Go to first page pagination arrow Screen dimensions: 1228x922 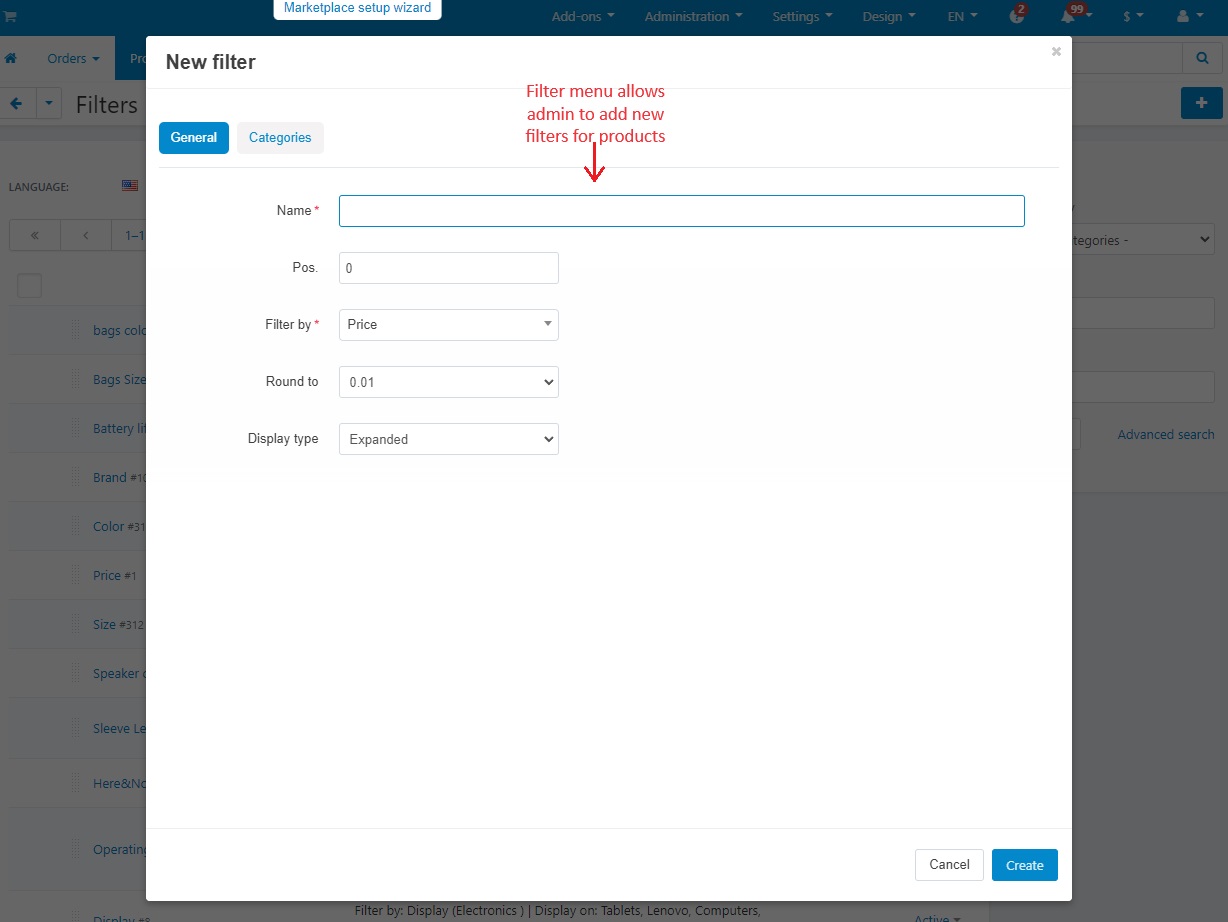(34, 235)
